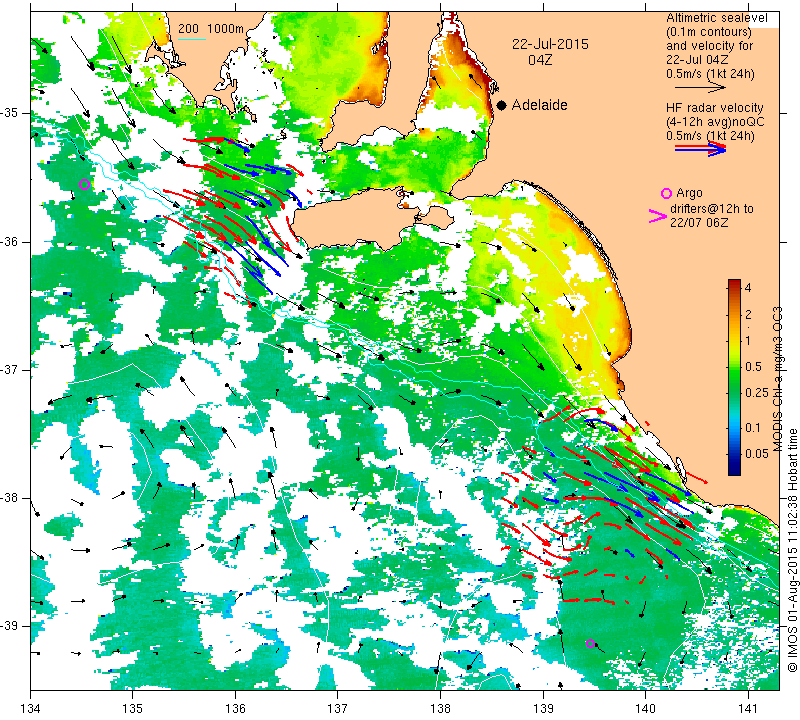Image resolution: width=800 pixels, height=720 pixels.
Task: Click colorbar value label 1
Action: point(748,340)
